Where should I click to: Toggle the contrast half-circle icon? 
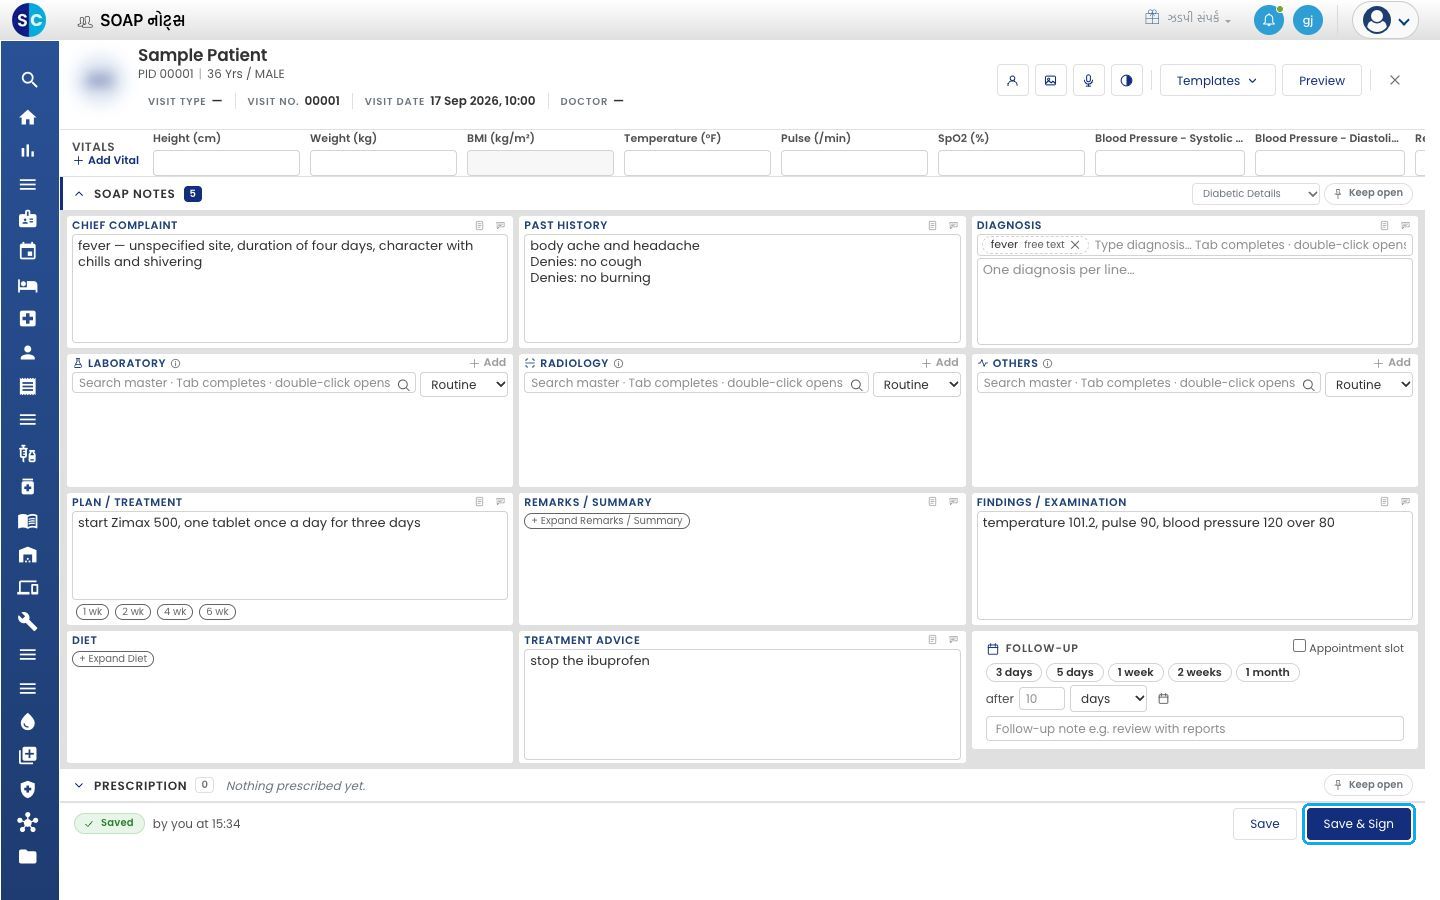tap(1126, 81)
